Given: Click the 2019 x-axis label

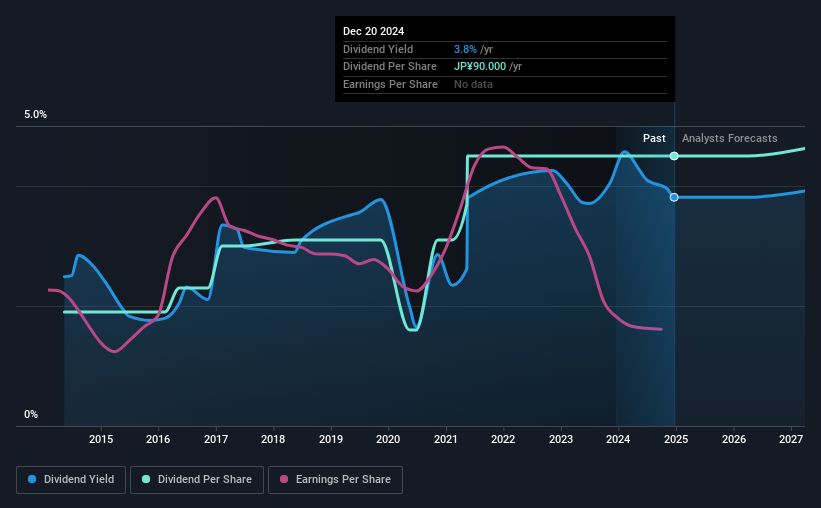Looking at the screenshot, I should click(x=331, y=439).
